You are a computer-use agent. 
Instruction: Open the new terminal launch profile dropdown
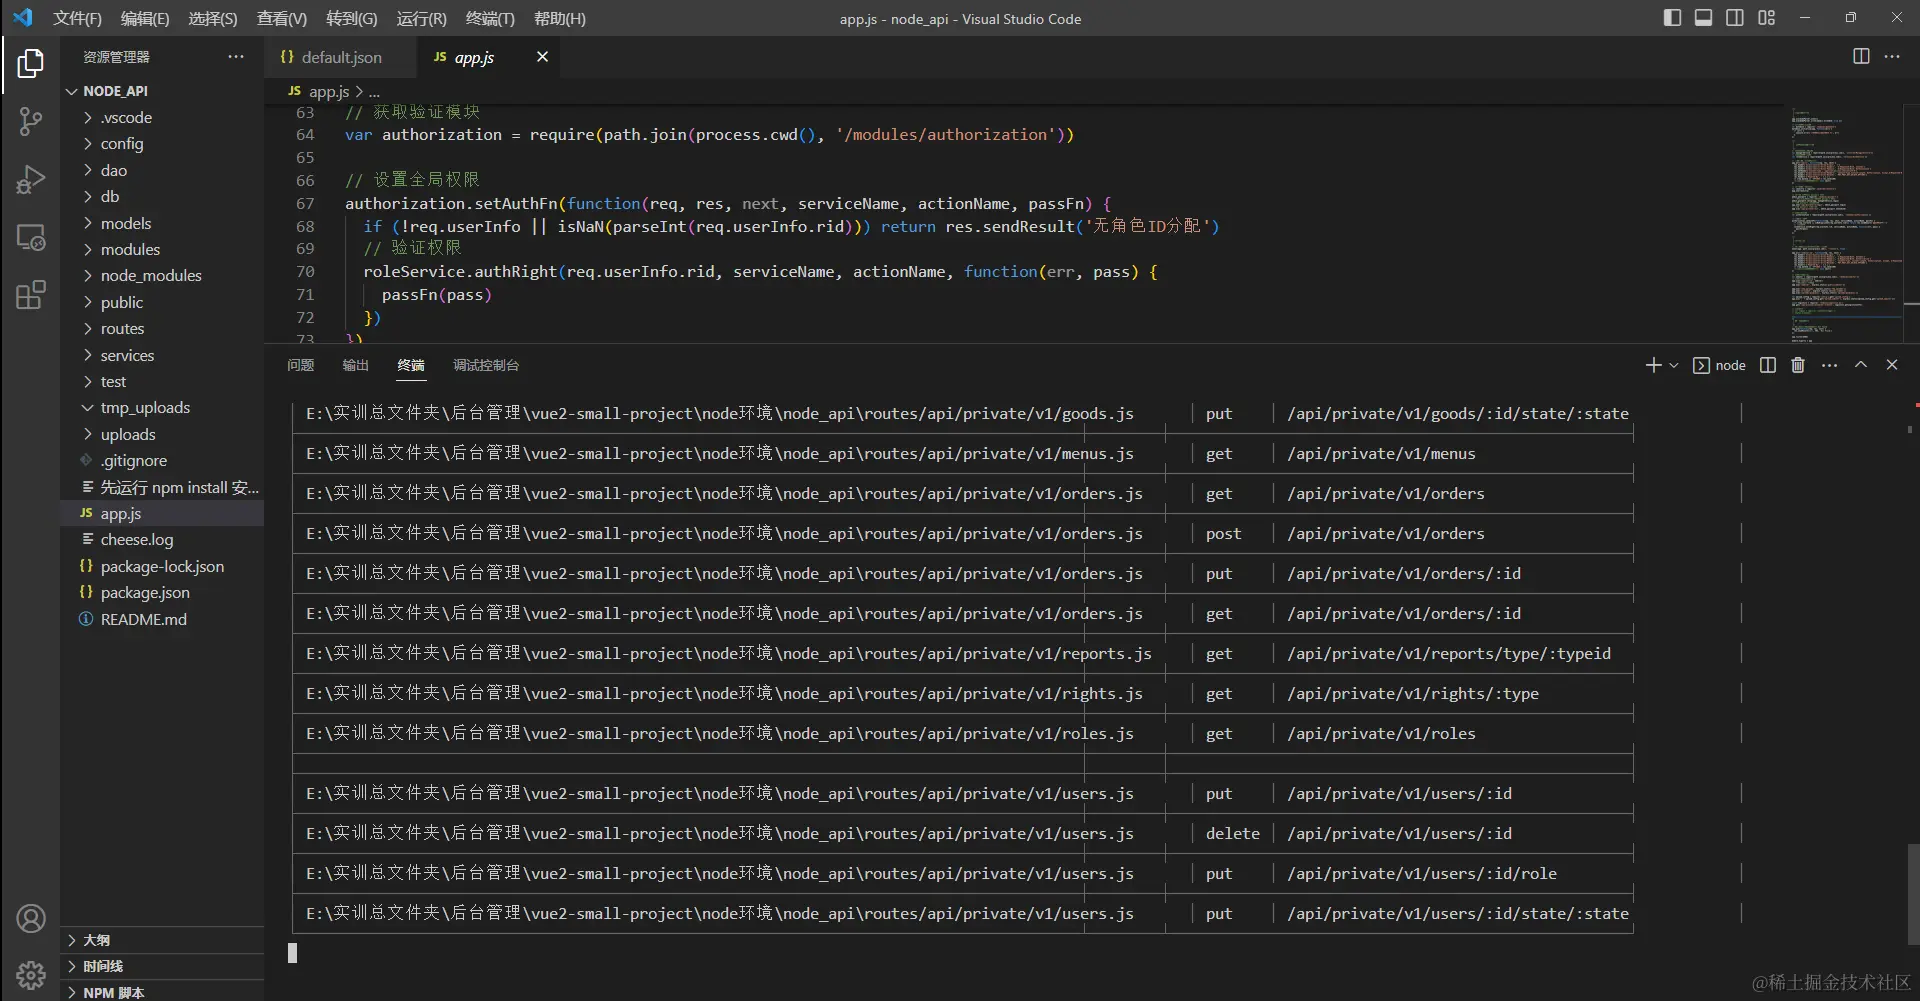pos(1673,366)
